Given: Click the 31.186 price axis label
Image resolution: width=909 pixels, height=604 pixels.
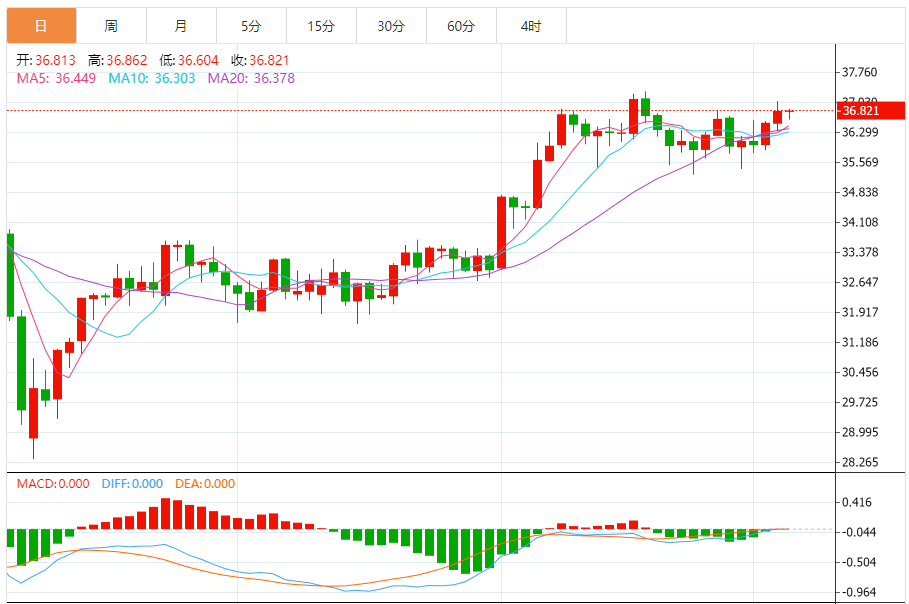Looking at the screenshot, I should click(859, 342).
